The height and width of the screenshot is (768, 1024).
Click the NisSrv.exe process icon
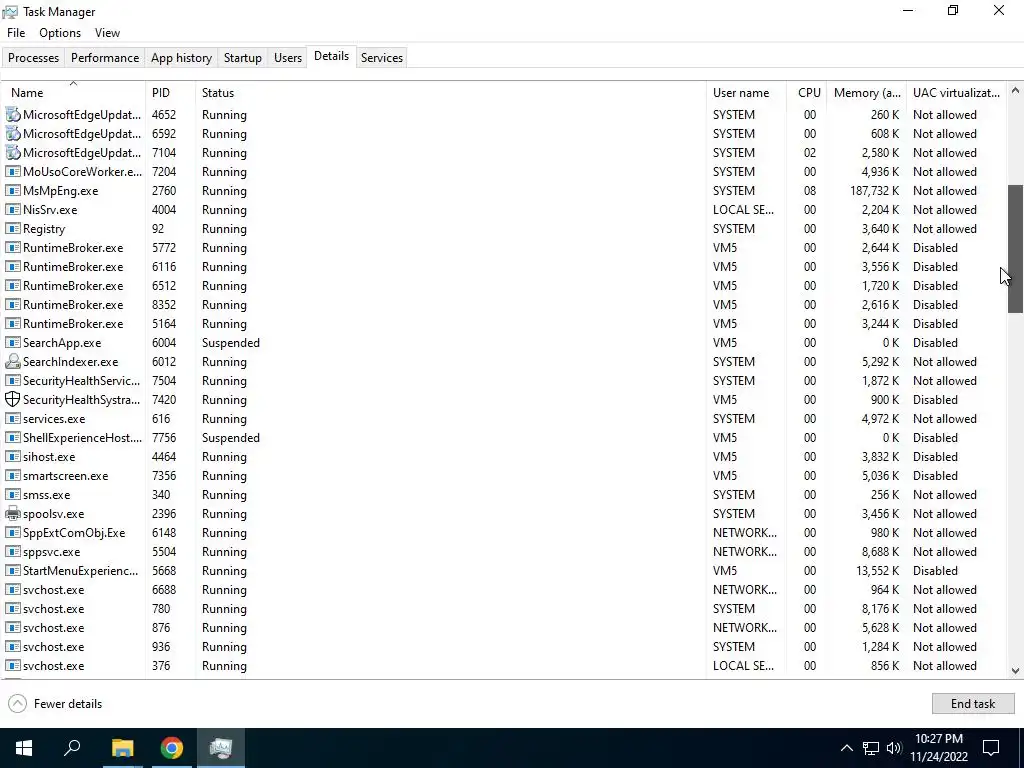point(12,210)
